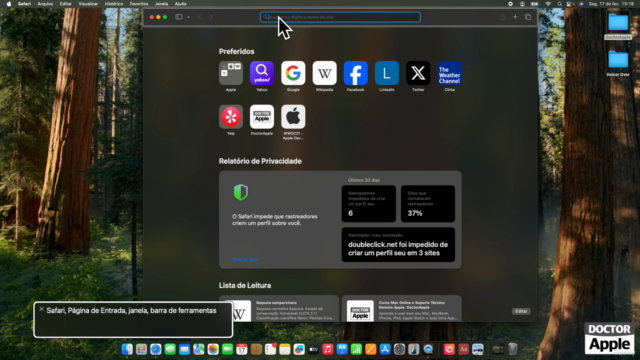The height and width of the screenshot is (360, 640).
Task: Open the Google favorite
Action: 293,73
